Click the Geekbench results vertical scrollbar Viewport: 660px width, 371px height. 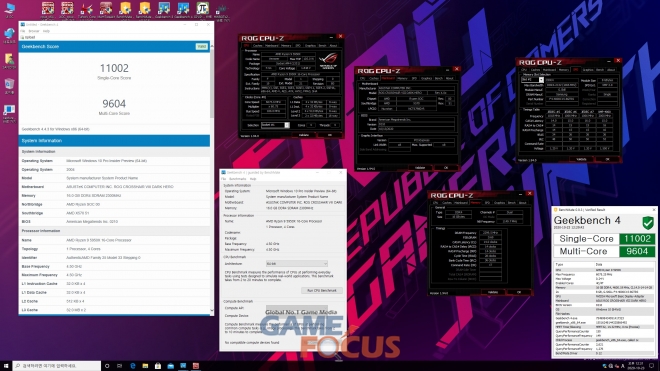[x=212, y=177]
